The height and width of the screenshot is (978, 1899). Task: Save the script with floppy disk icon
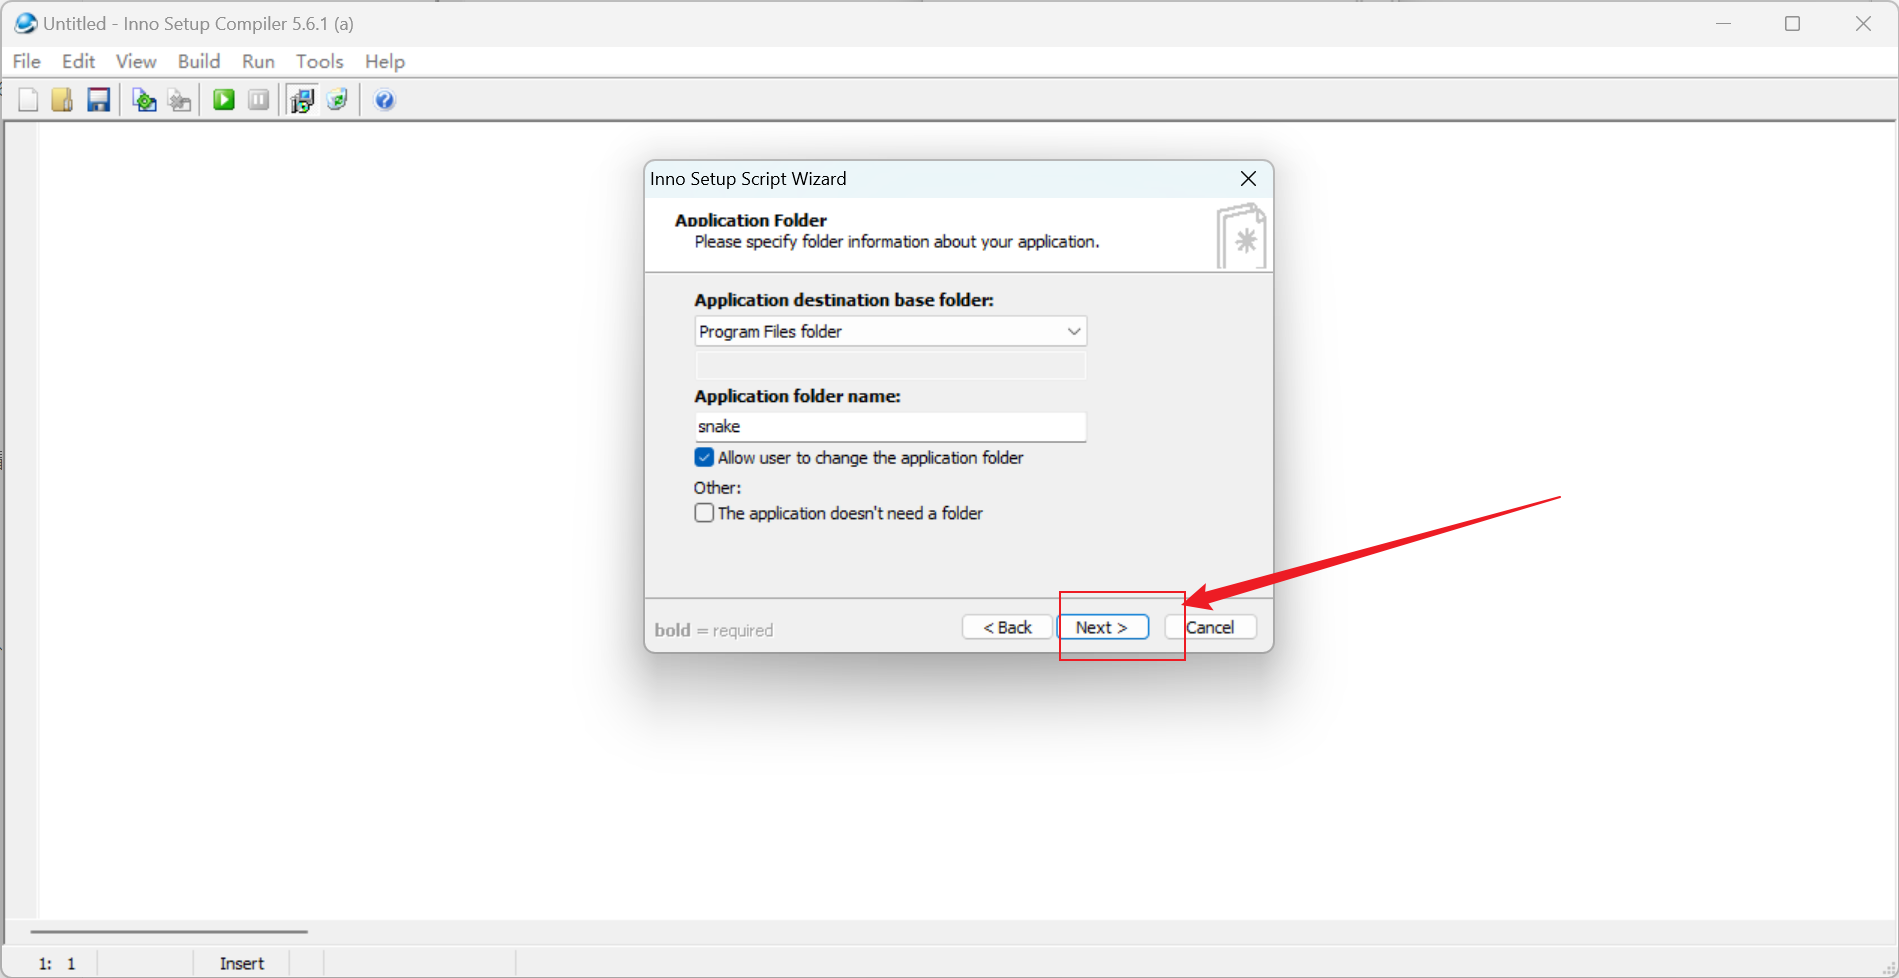click(x=98, y=100)
